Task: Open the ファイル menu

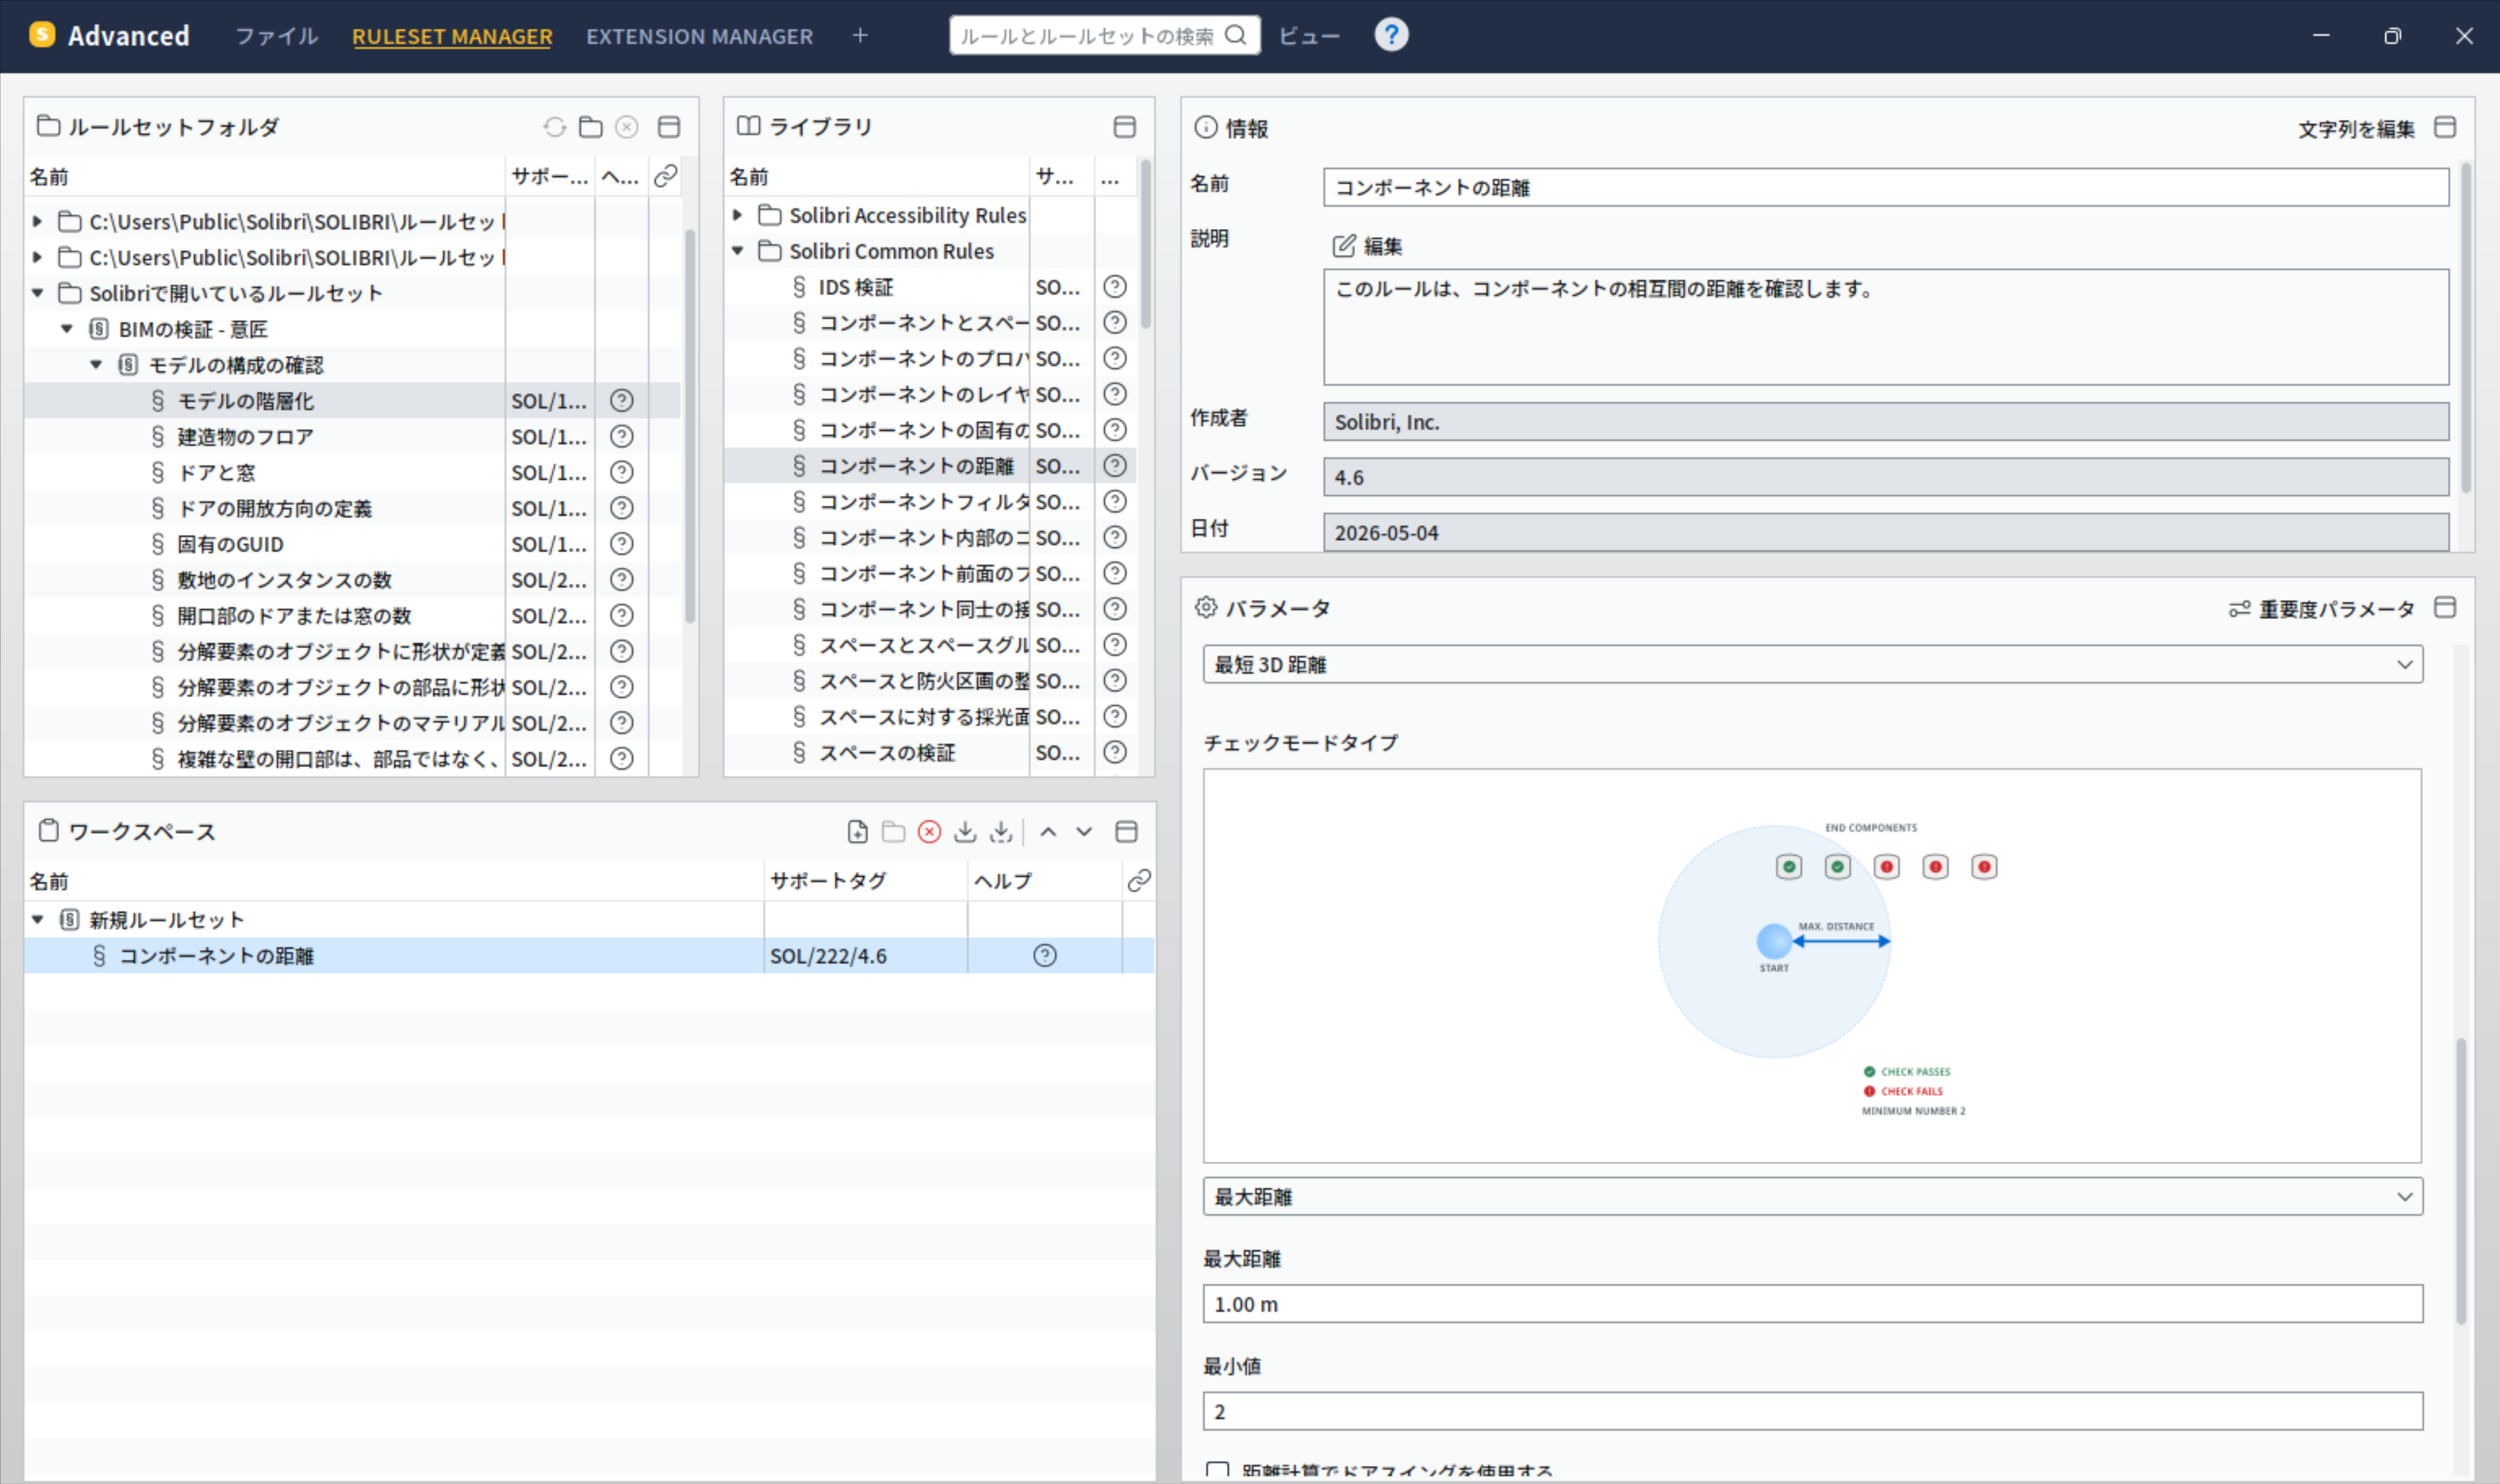Action: tap(277, 36)
